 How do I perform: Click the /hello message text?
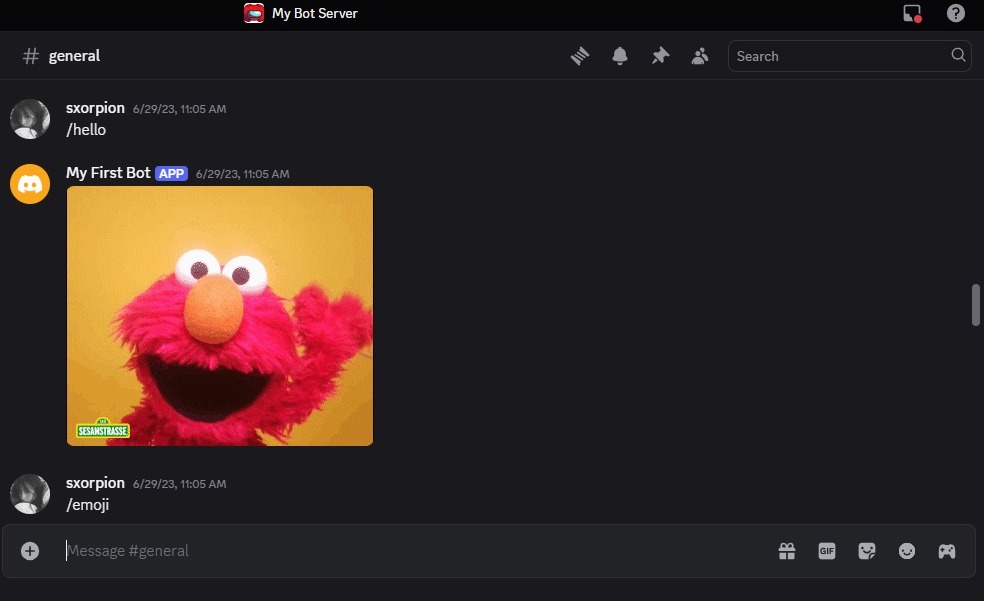pyautogui.click(x=86, y=130)
